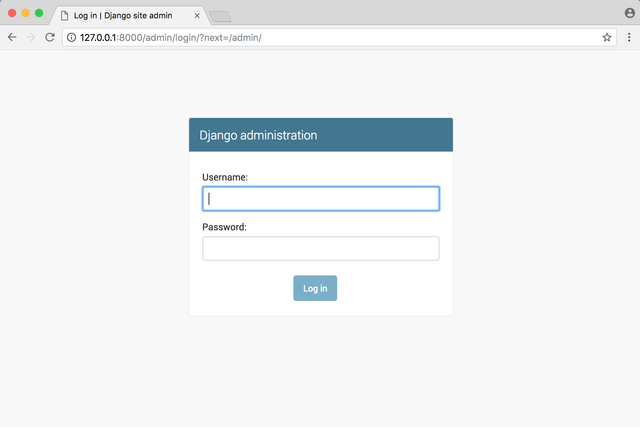This screenshot has width=640, height=427.
Task: Minimize the window with yellow button
Action: pos(26,13)
